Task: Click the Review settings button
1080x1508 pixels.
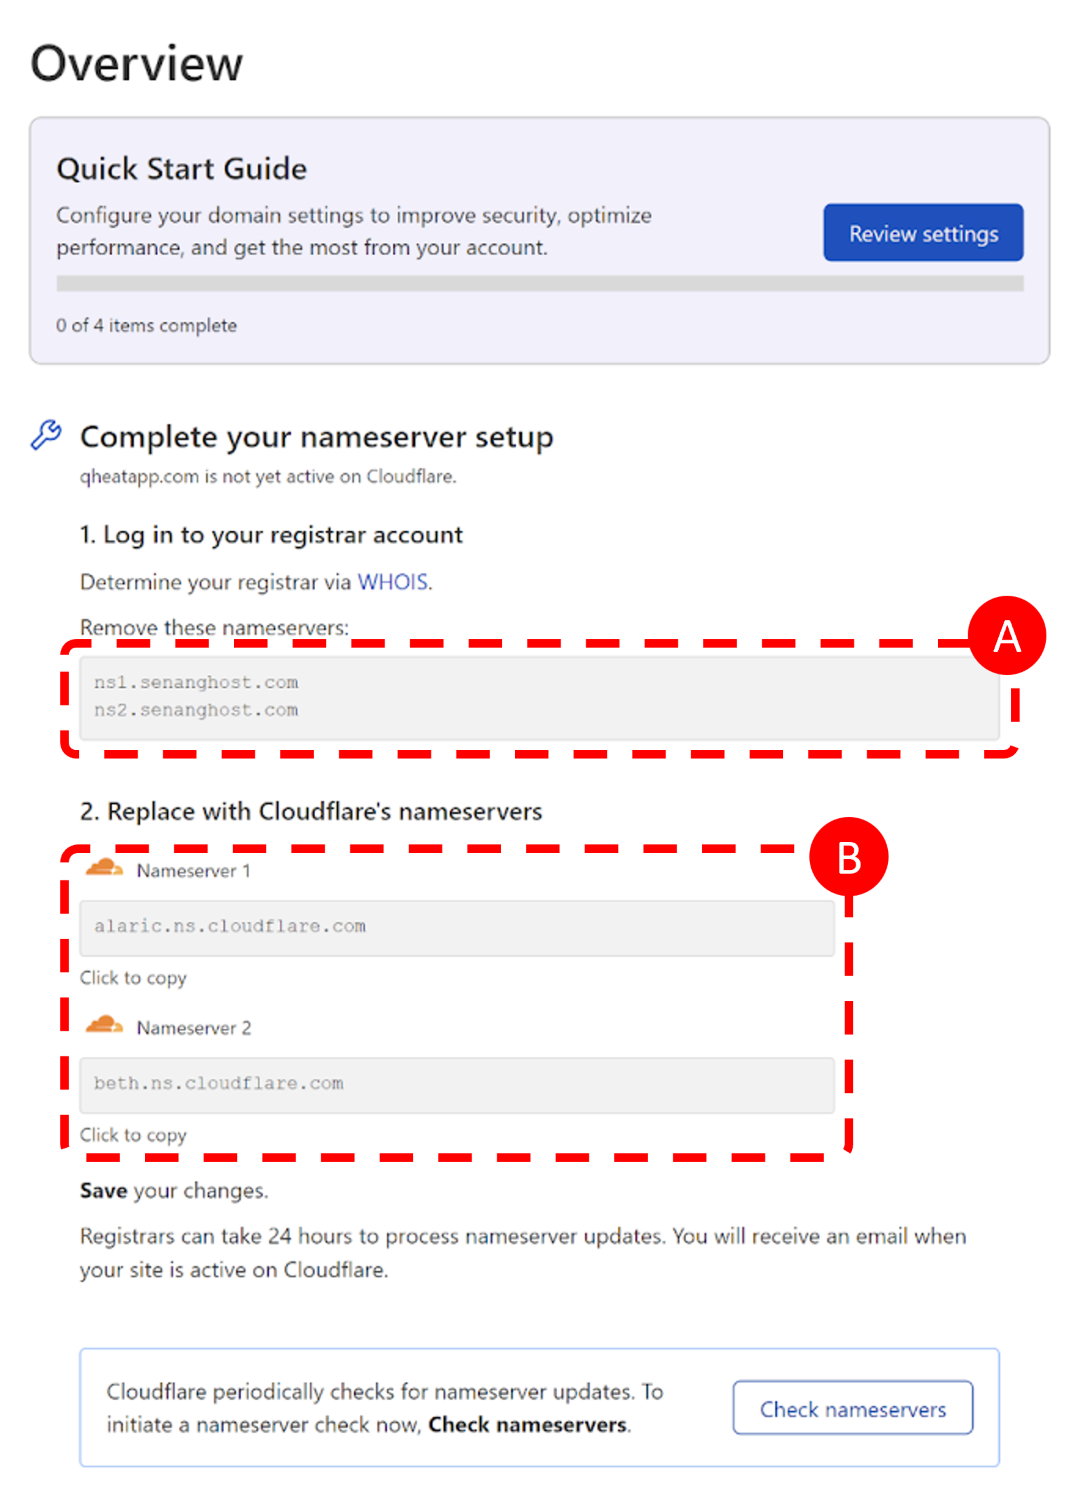Action: (x=923, y=233)
